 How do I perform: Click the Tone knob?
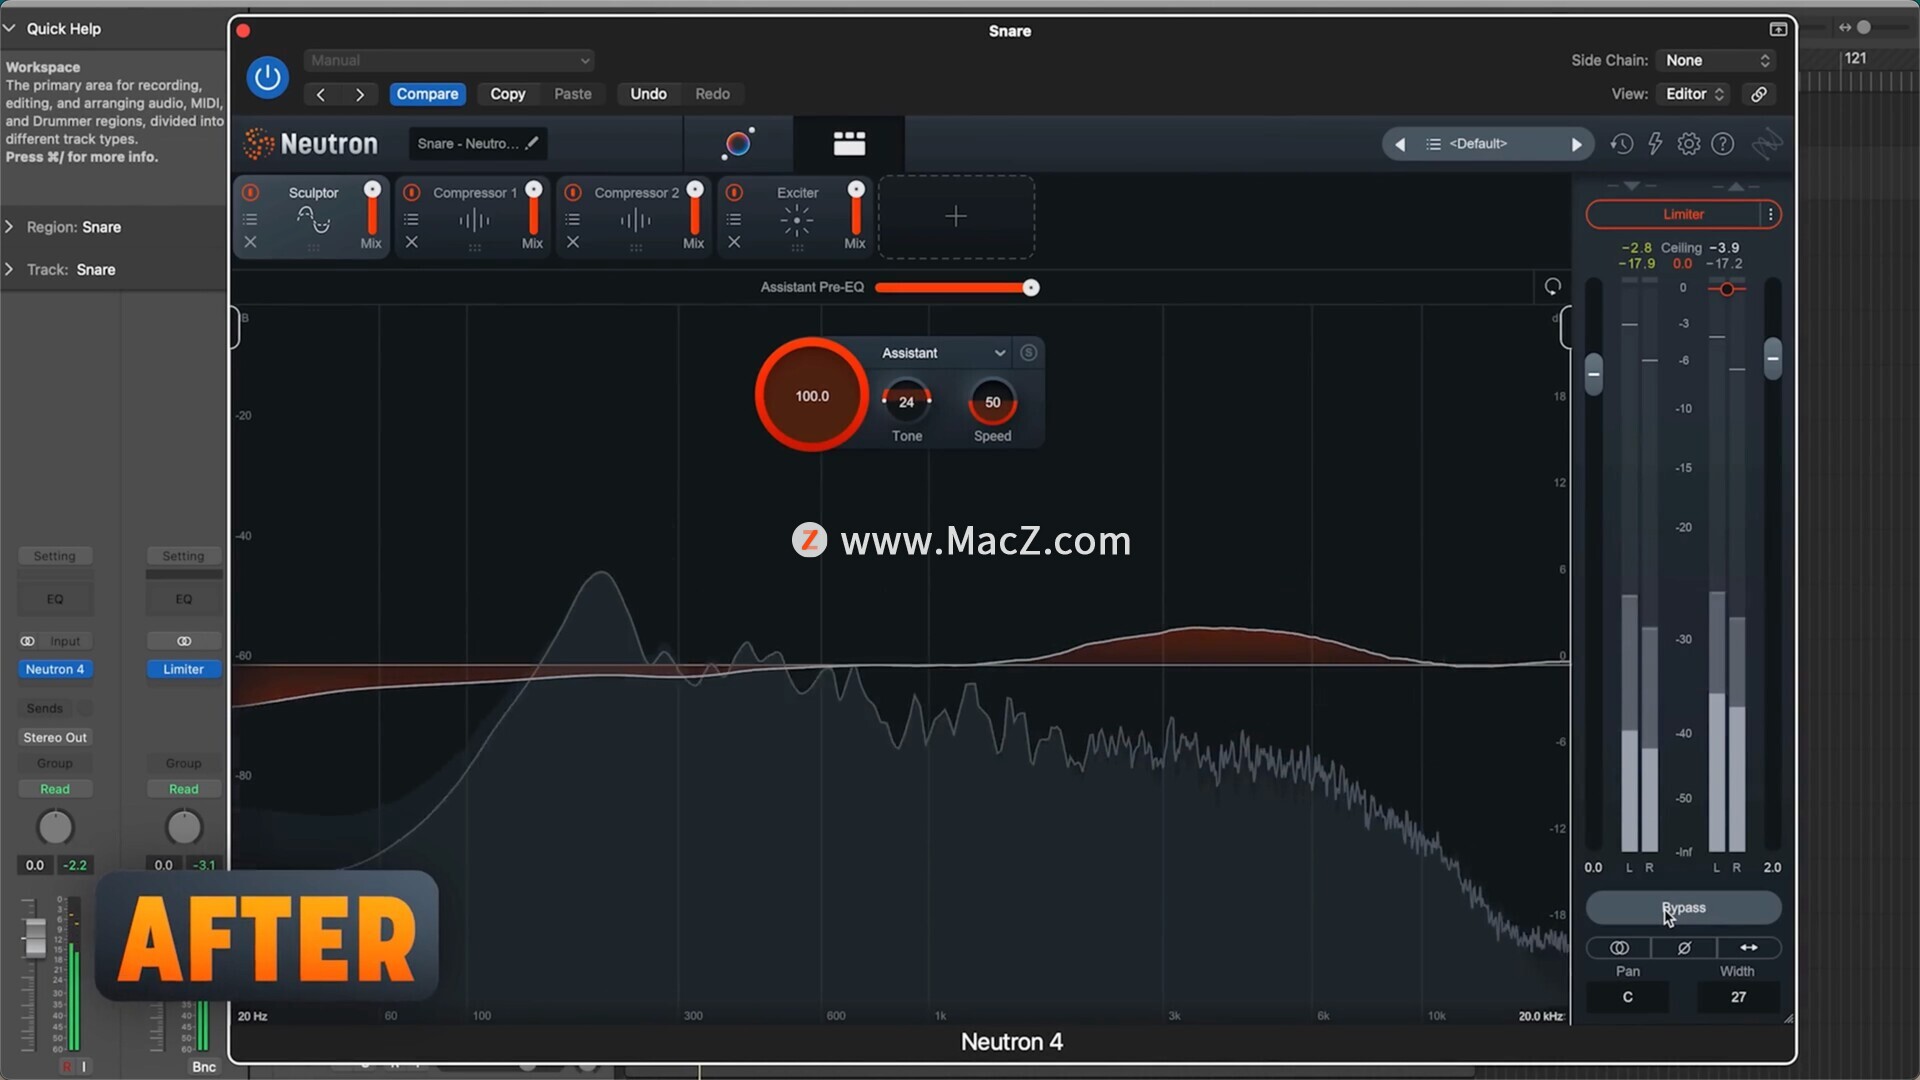(x=907, y=402)
